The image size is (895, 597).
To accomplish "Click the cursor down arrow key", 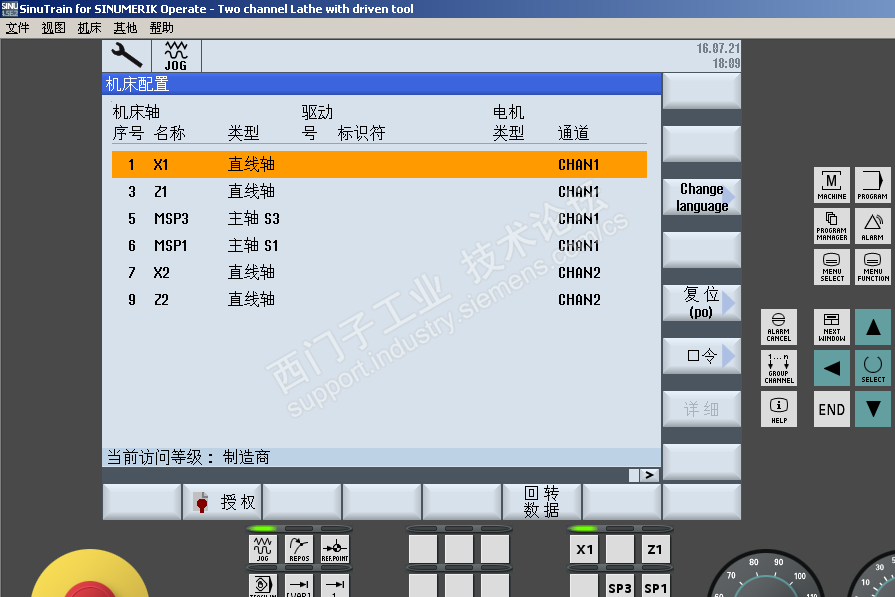I will click(873, 409).
